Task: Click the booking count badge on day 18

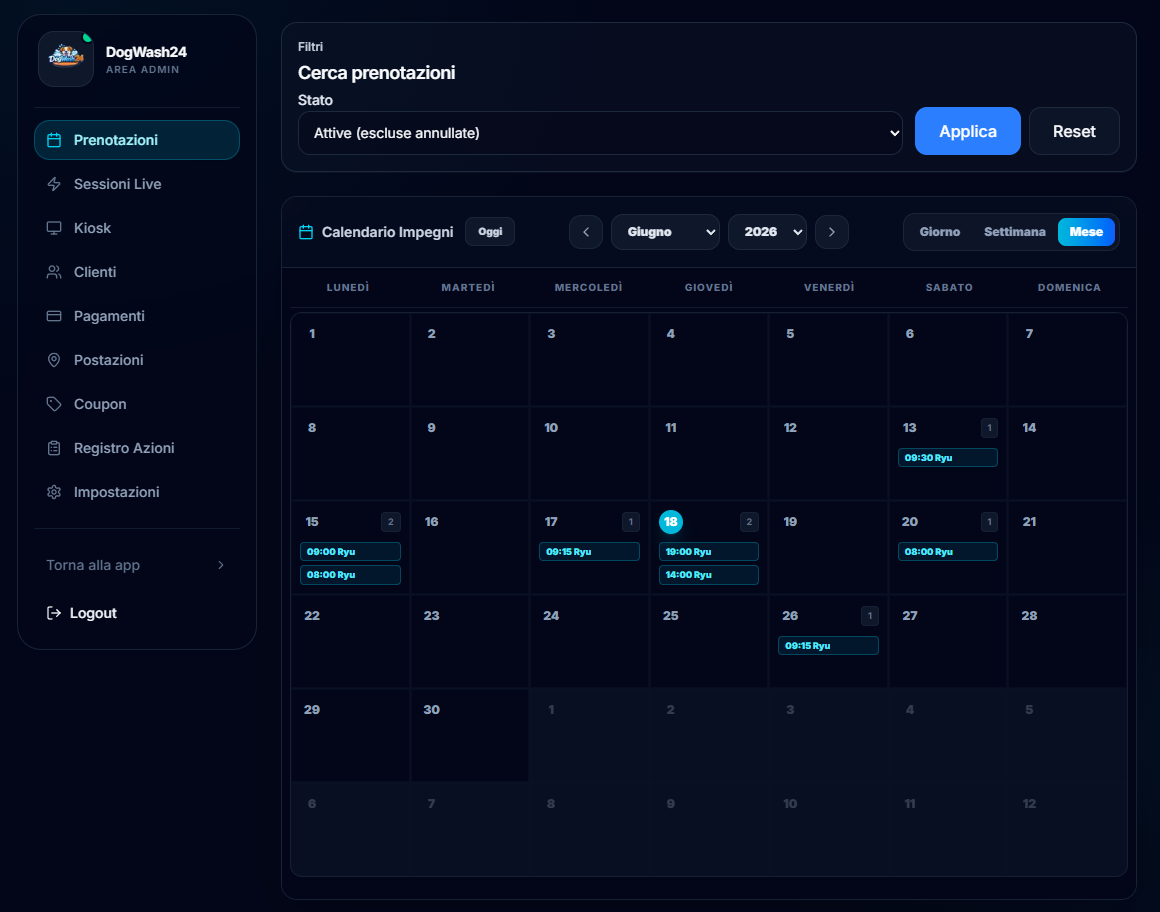Action: [x=749, y=522]
